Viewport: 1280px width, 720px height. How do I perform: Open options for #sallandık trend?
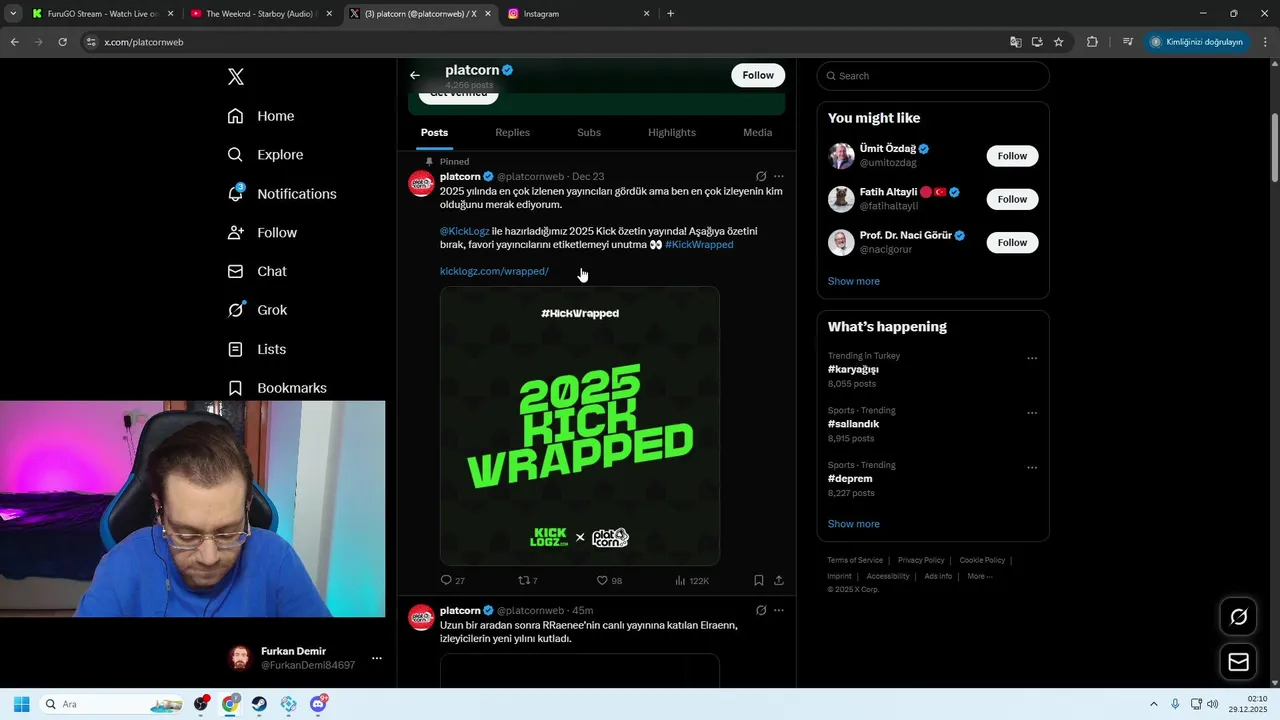[x=1032, y=413]
